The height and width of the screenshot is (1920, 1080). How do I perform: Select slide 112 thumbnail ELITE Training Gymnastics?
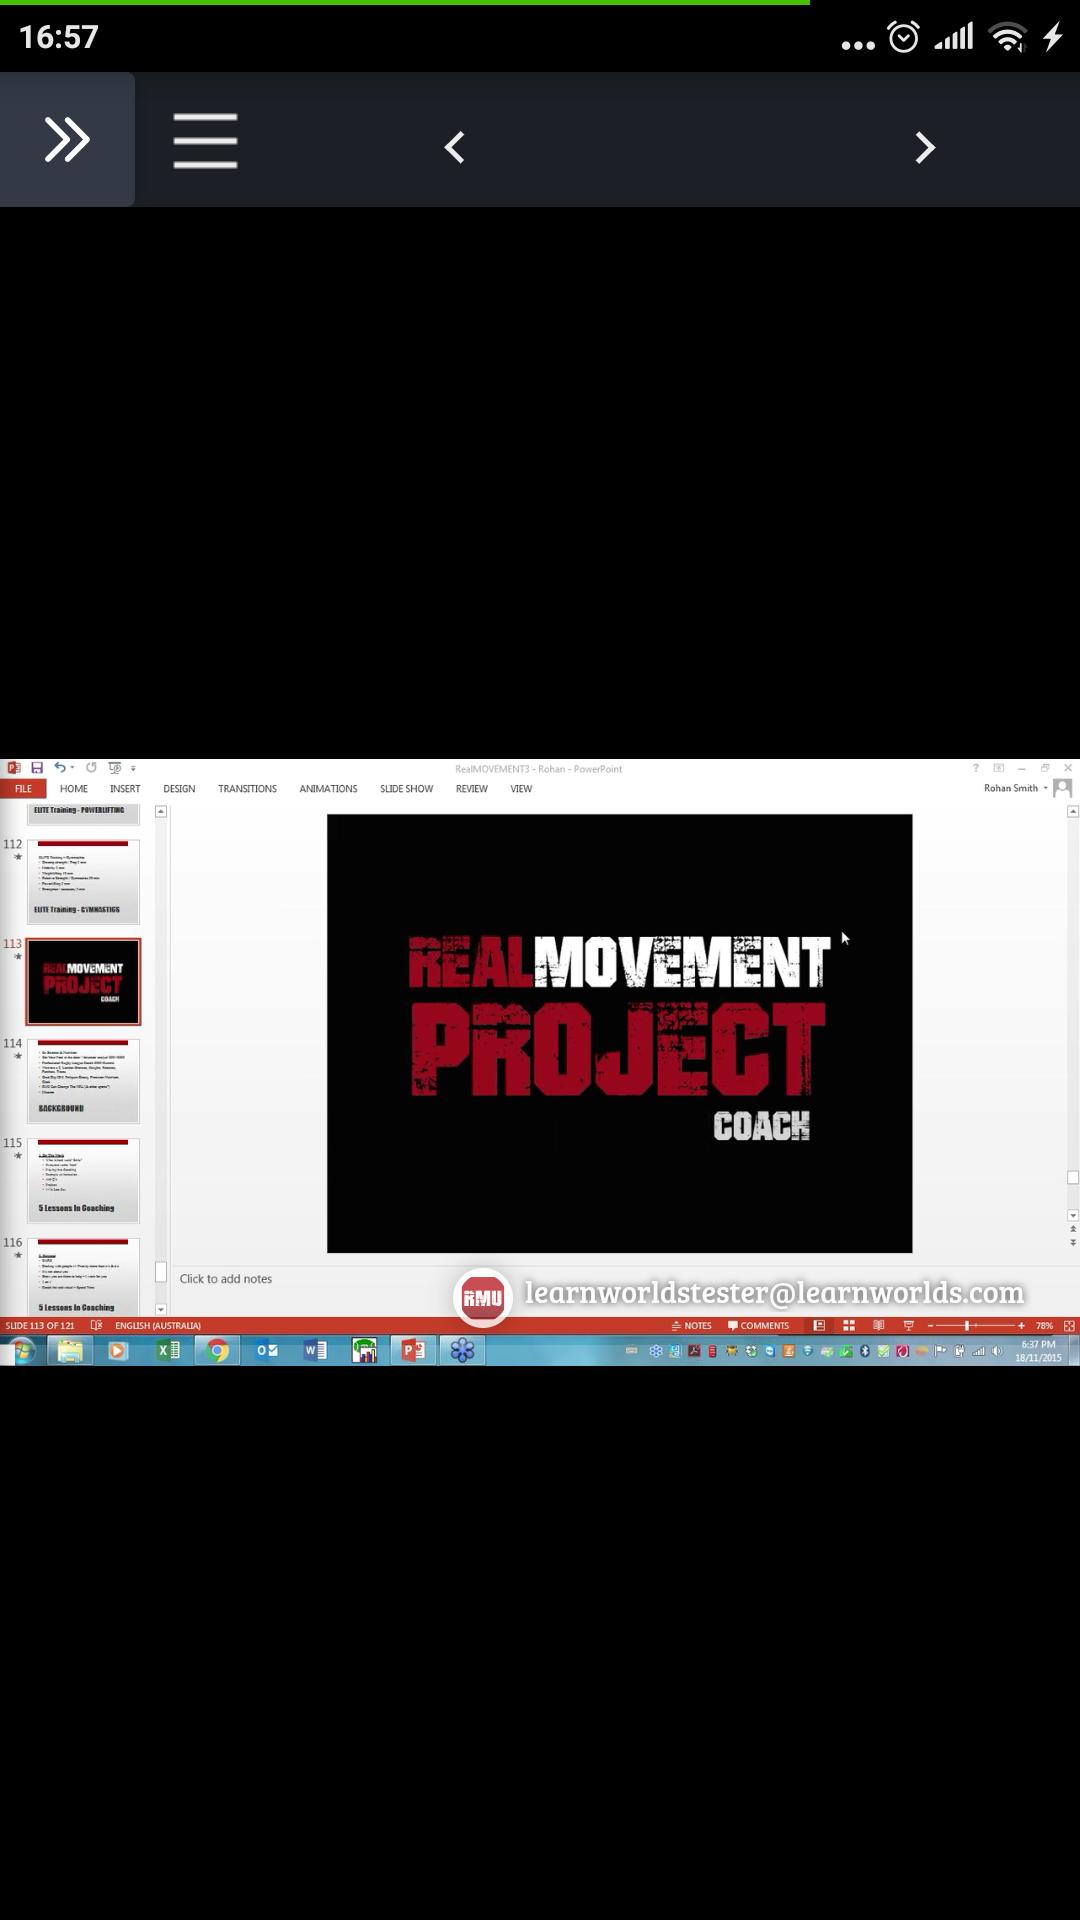[x=83, y=882]
